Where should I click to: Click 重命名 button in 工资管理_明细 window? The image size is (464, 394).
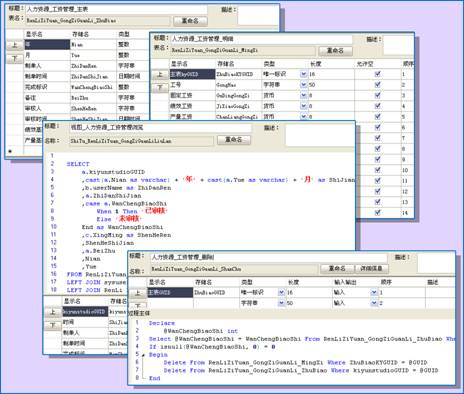(335, 51)
